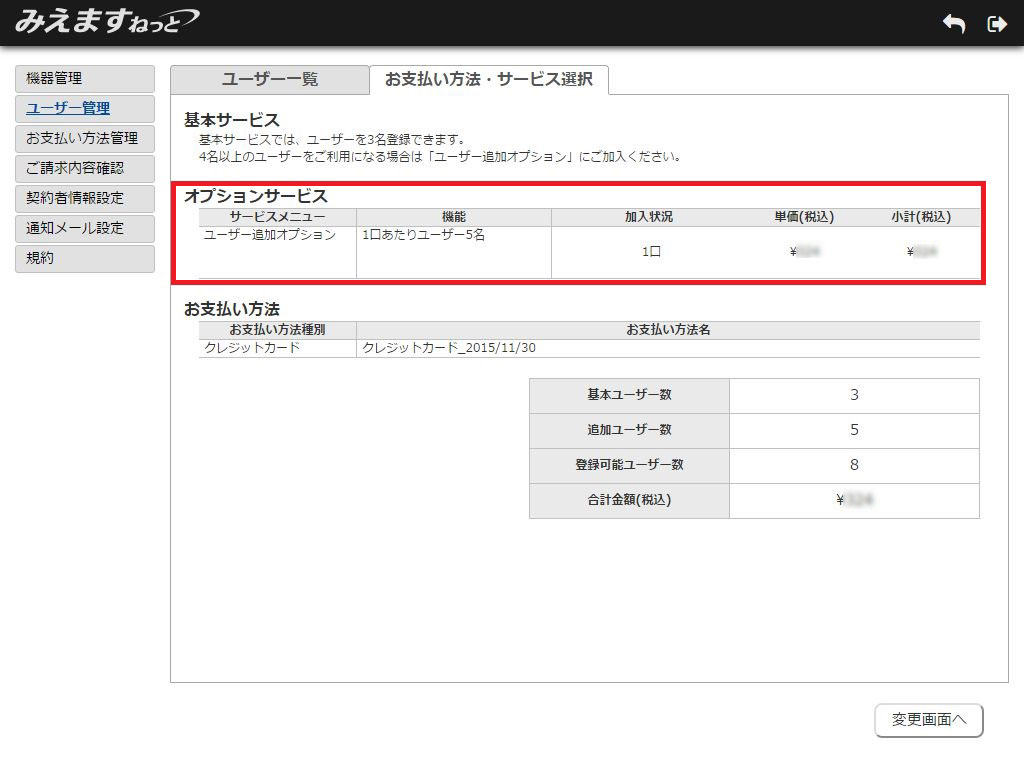Open お支払い方法管理 from the side menu
The height and width of the screenshot is (768, 1024).
coord(85,139)
